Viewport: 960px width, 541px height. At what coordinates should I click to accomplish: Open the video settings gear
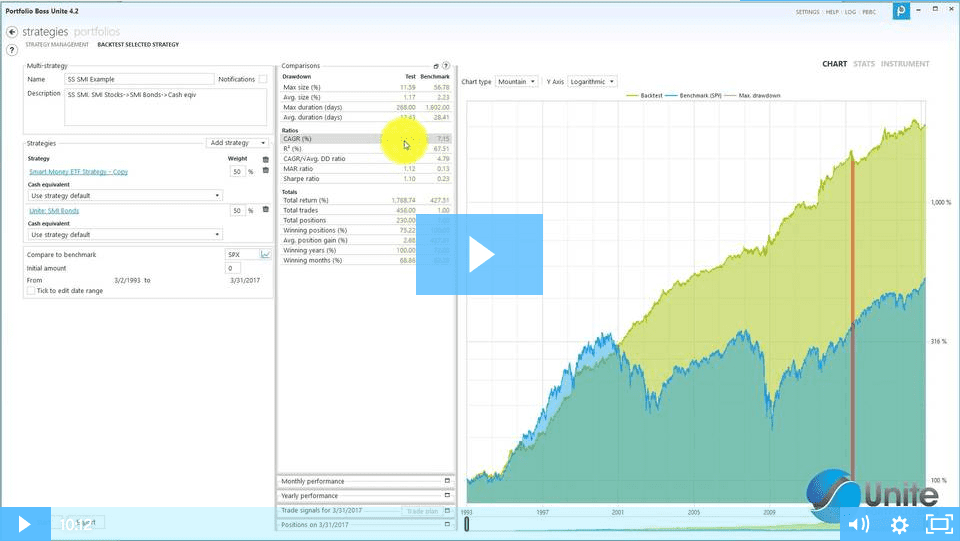pyautogui.click(x=899, y=524)
